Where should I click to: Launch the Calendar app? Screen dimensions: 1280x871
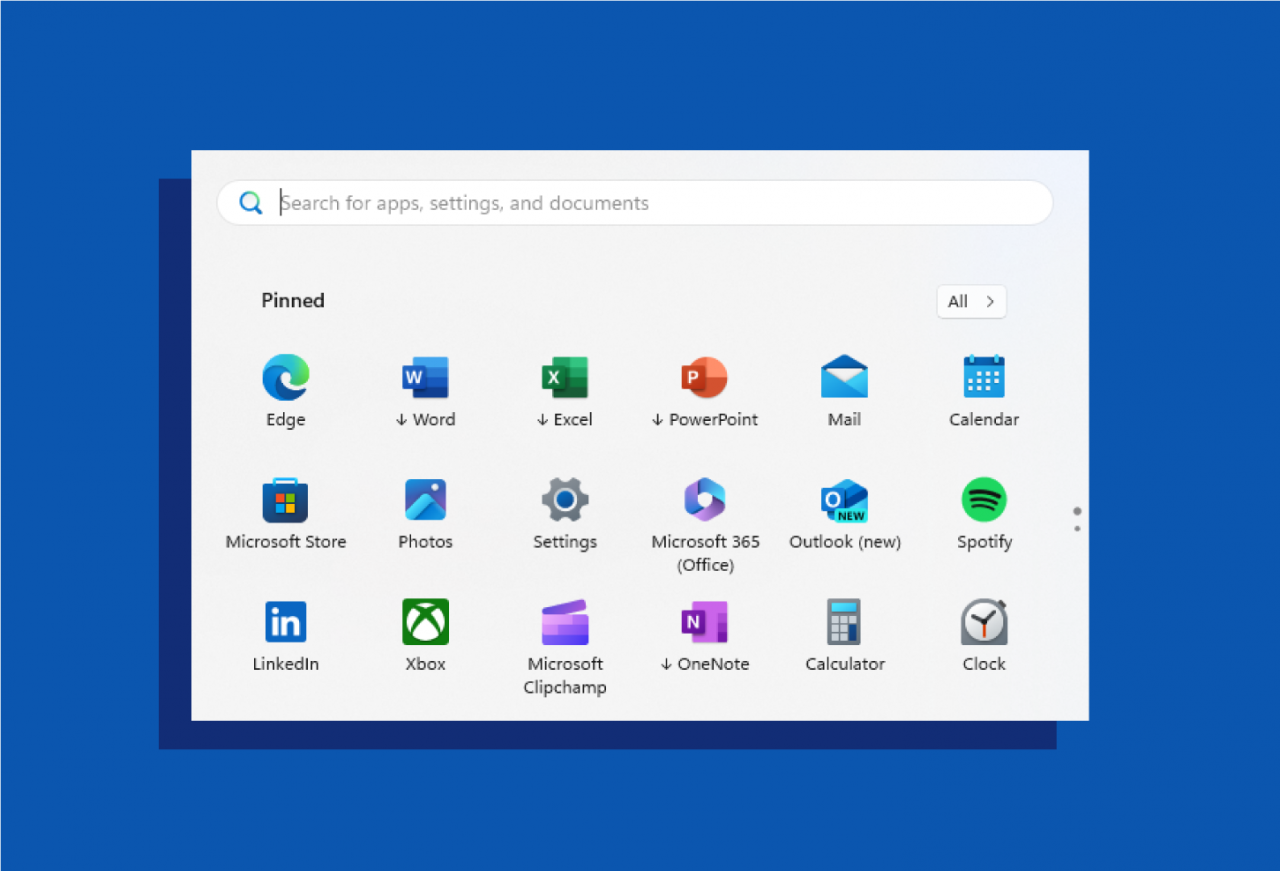pos(984,378)
